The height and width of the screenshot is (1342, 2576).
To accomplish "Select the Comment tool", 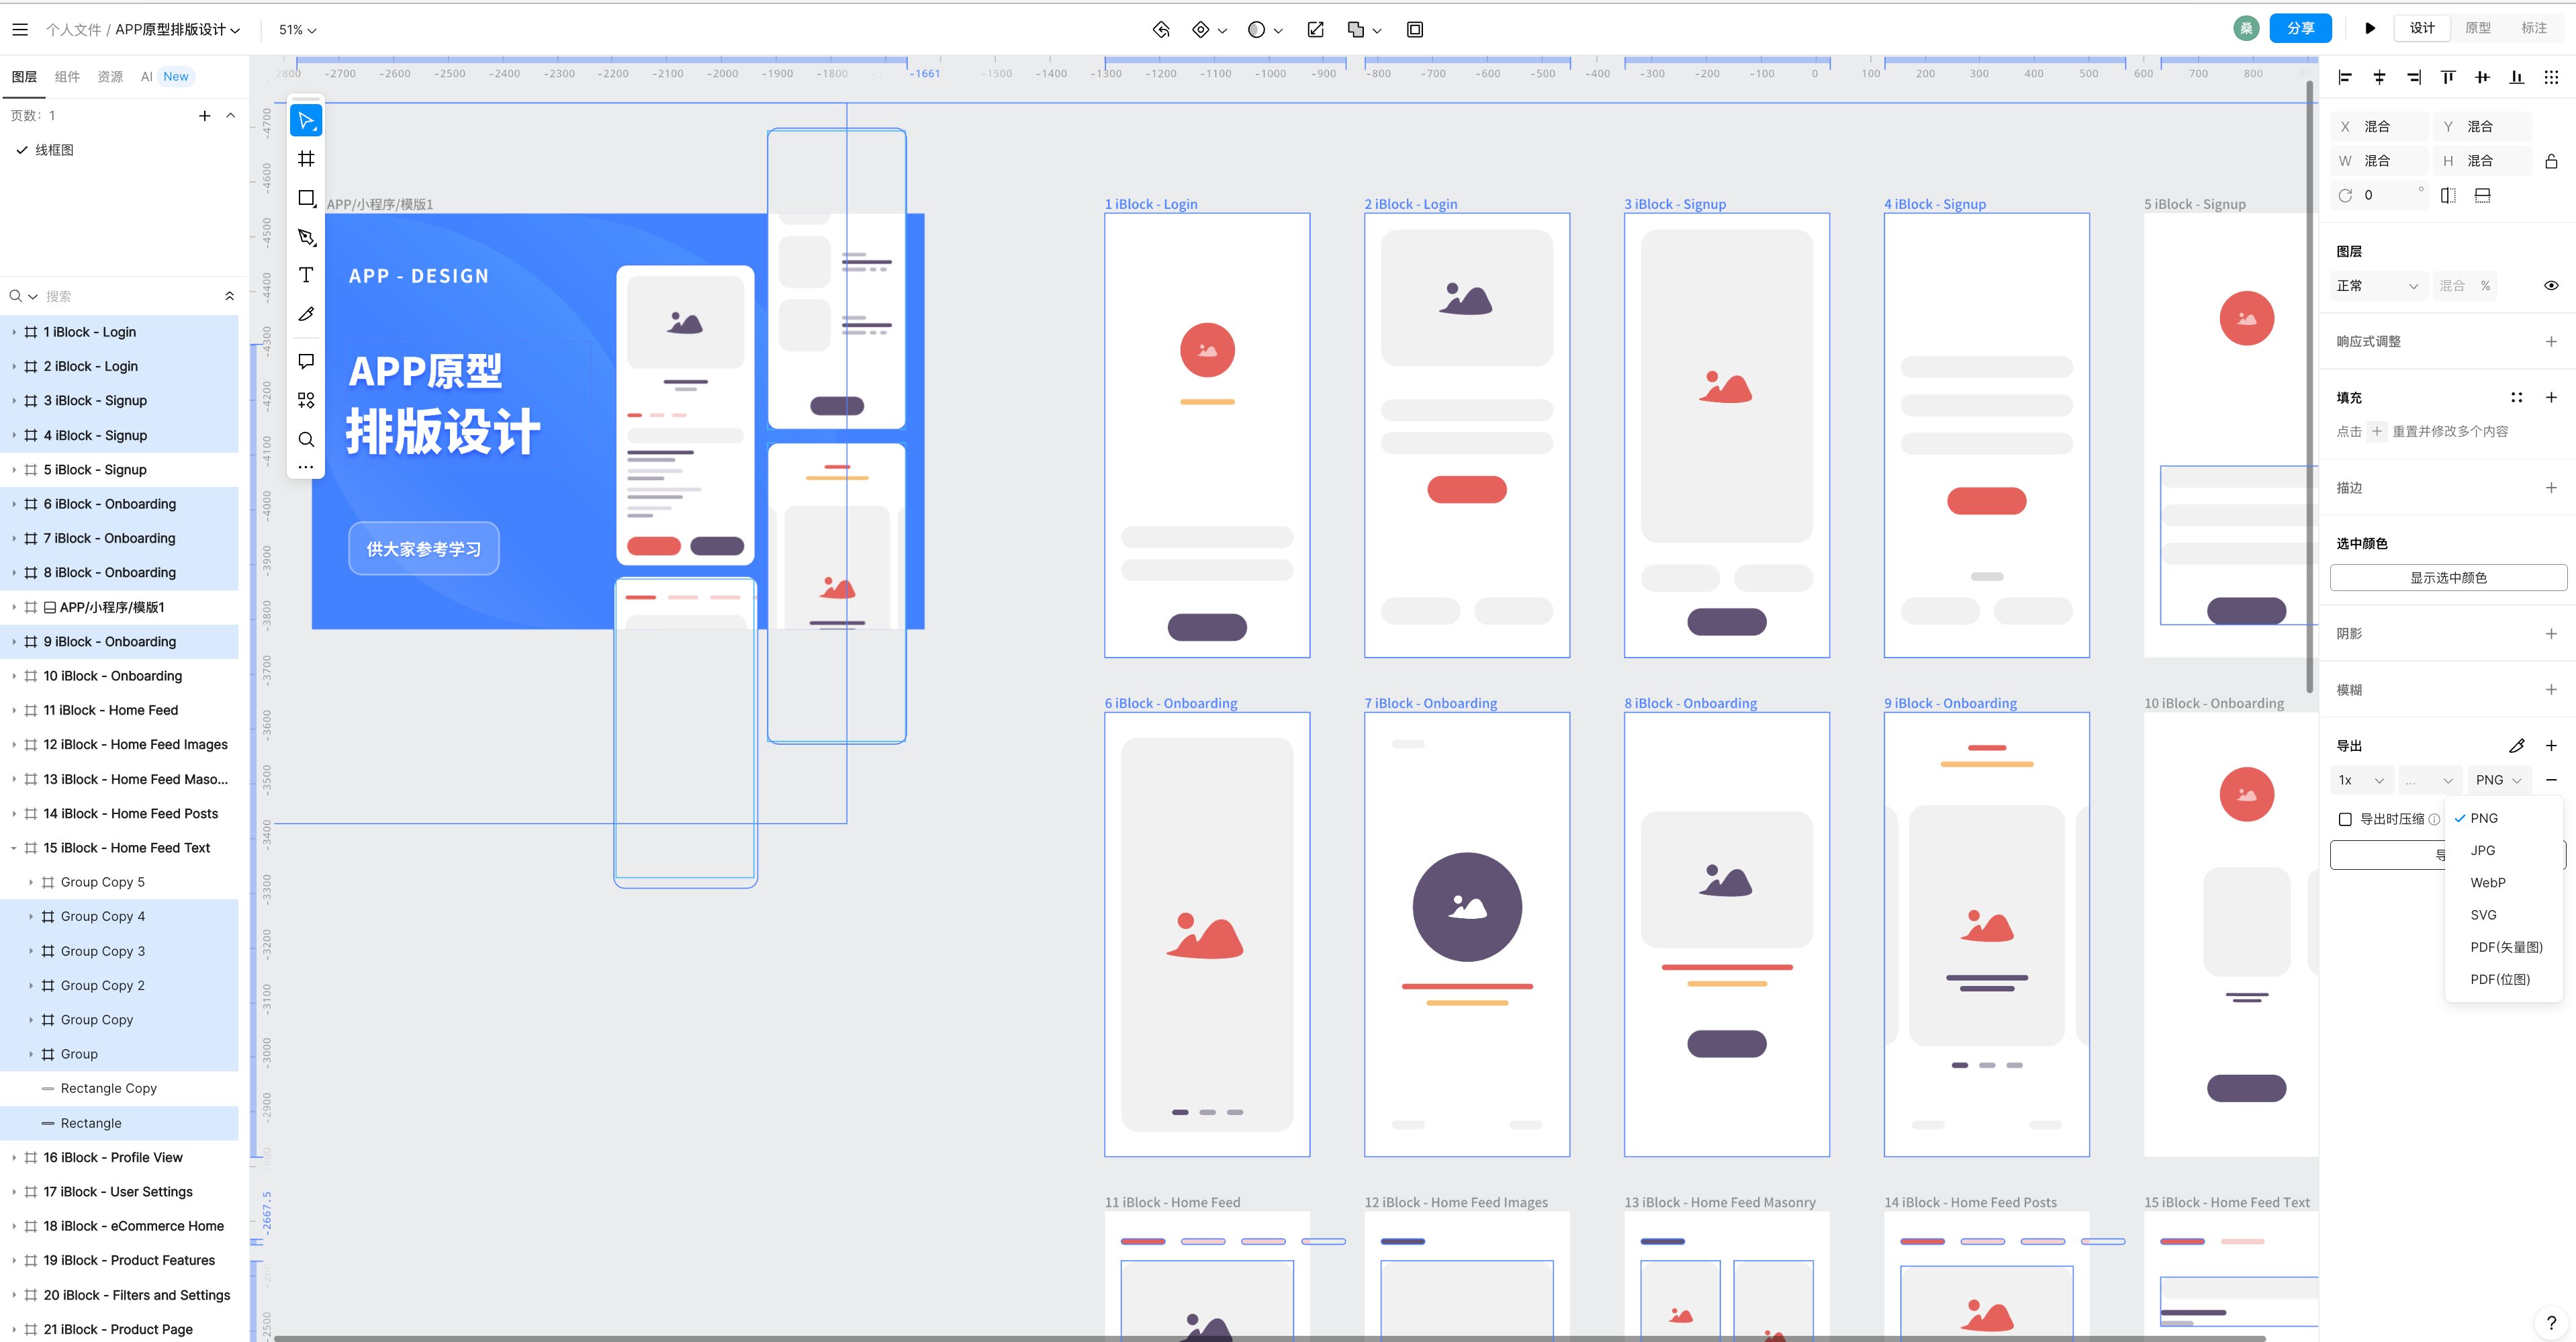I will (x=306, y=361).
